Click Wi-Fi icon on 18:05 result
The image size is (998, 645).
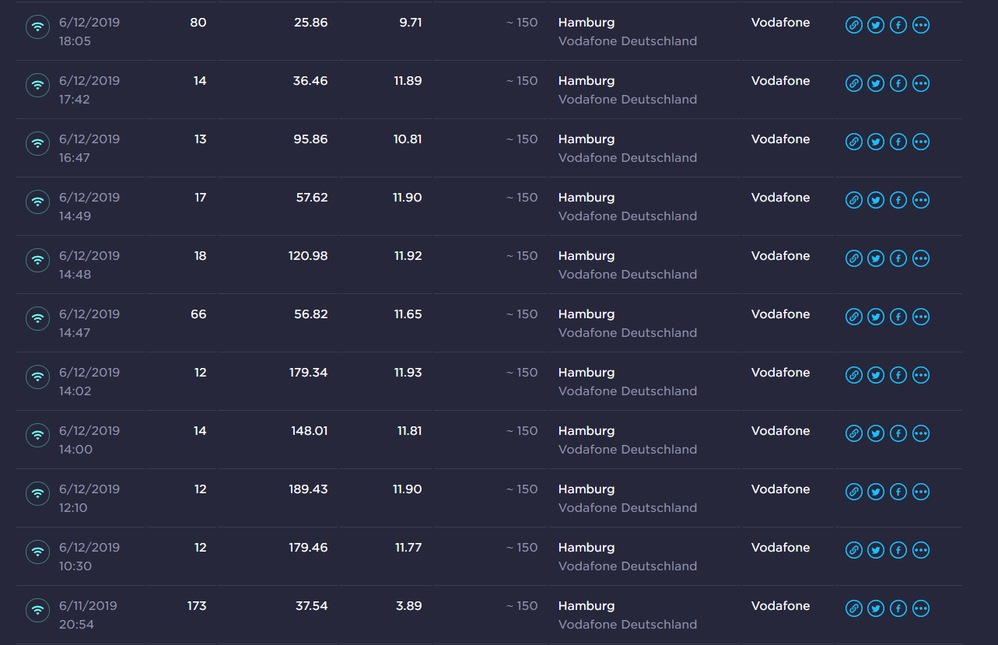pos(38,26)
